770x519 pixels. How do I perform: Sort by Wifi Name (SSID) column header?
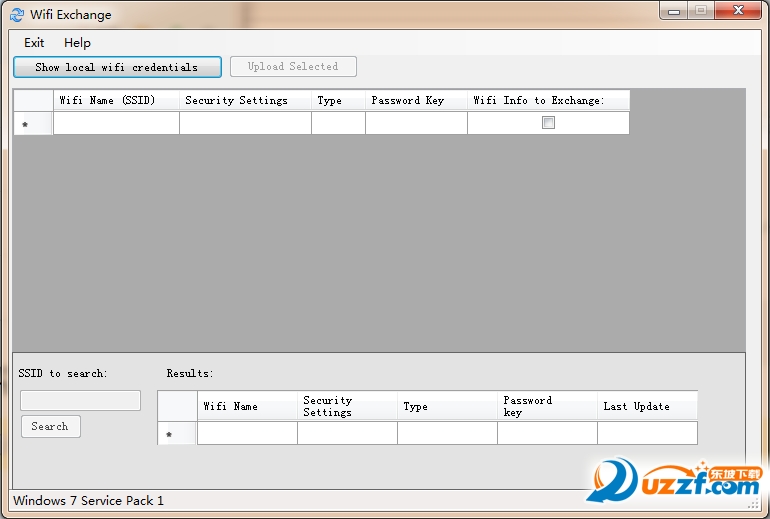coord(116,100)
